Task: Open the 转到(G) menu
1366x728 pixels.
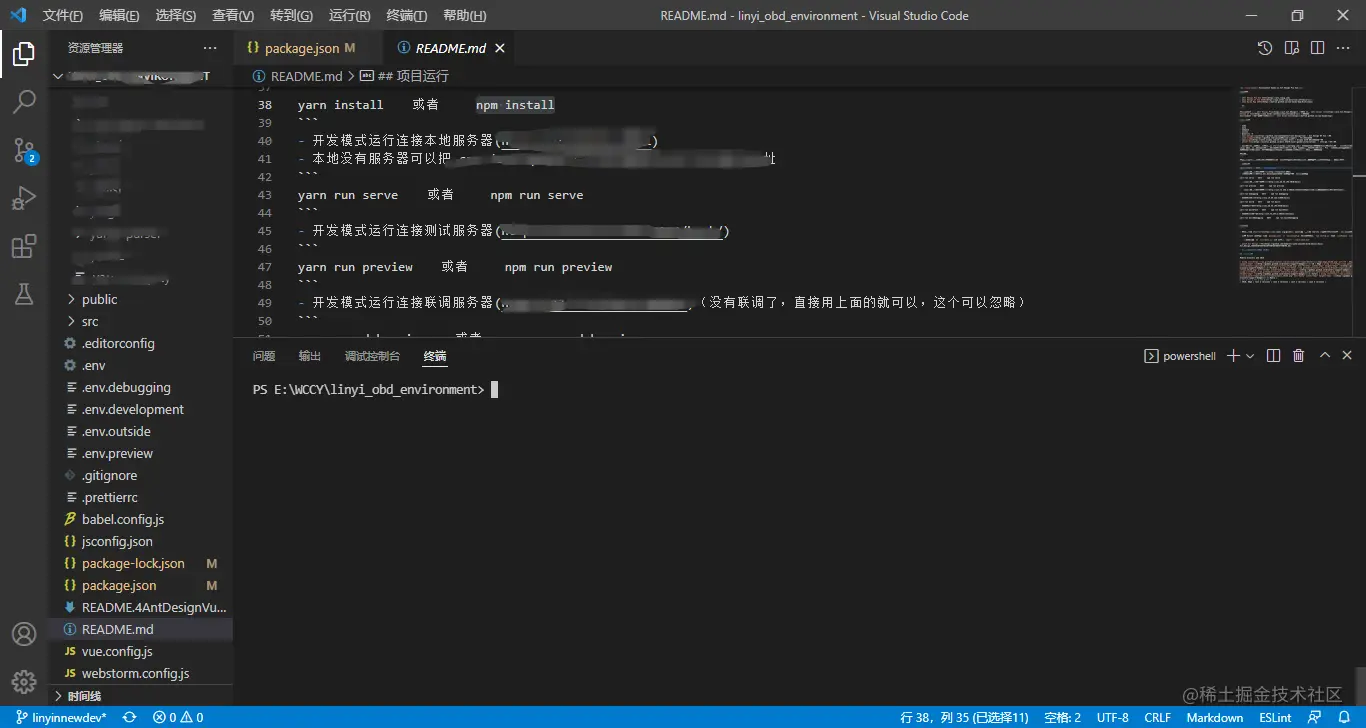Action: coord(291,15)
